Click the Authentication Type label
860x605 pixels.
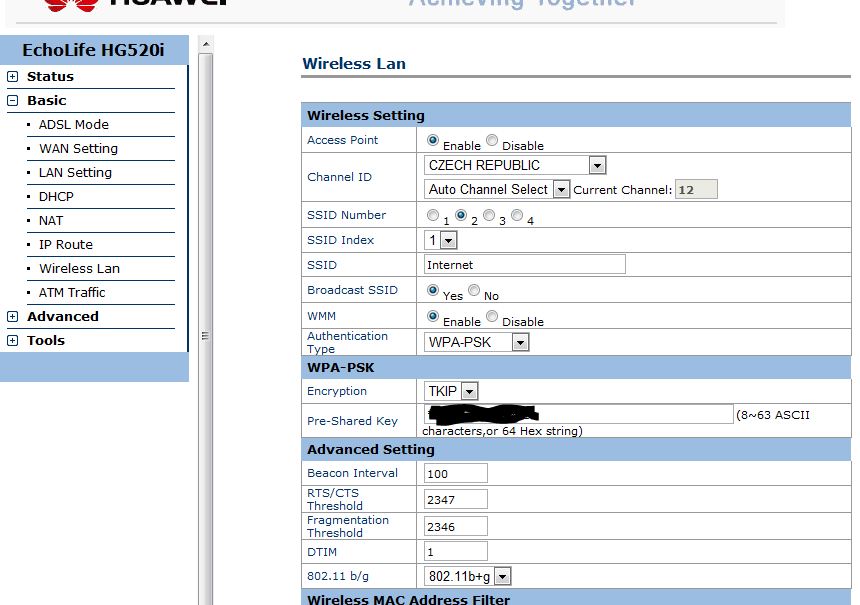[347, 342]
